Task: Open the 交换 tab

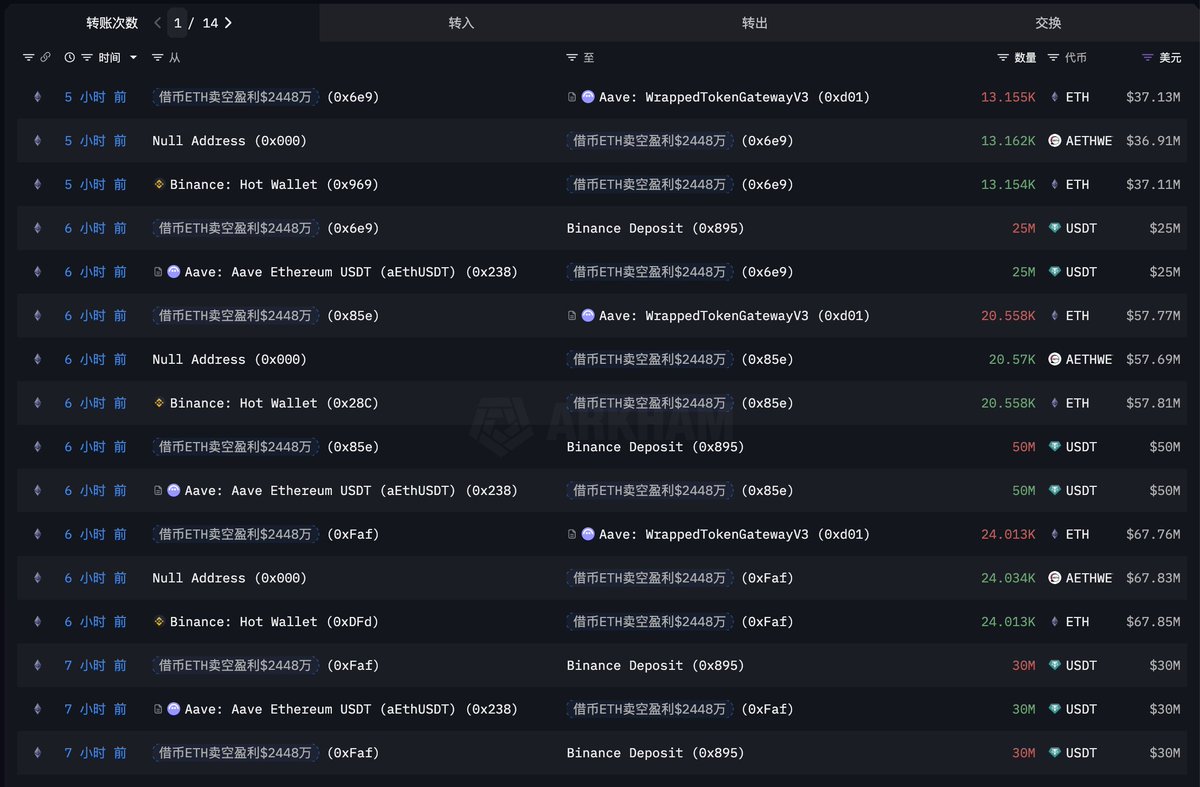Action: [x=1048, y=22]
